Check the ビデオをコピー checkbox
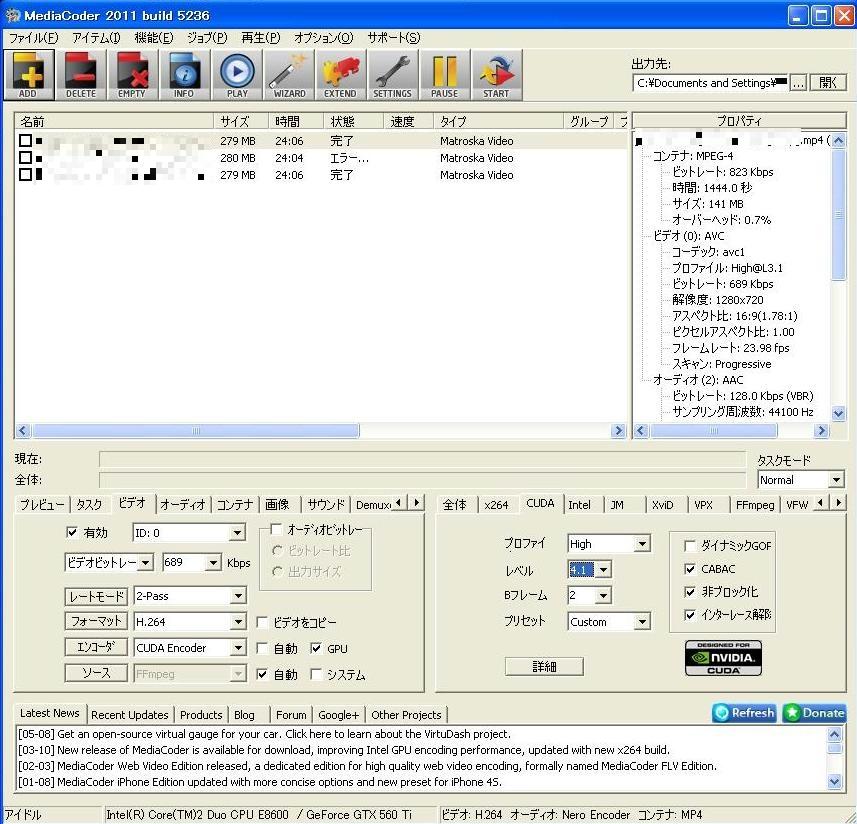Image resolution: width=857 pixels, height=824 pixels. click(262, 622)
